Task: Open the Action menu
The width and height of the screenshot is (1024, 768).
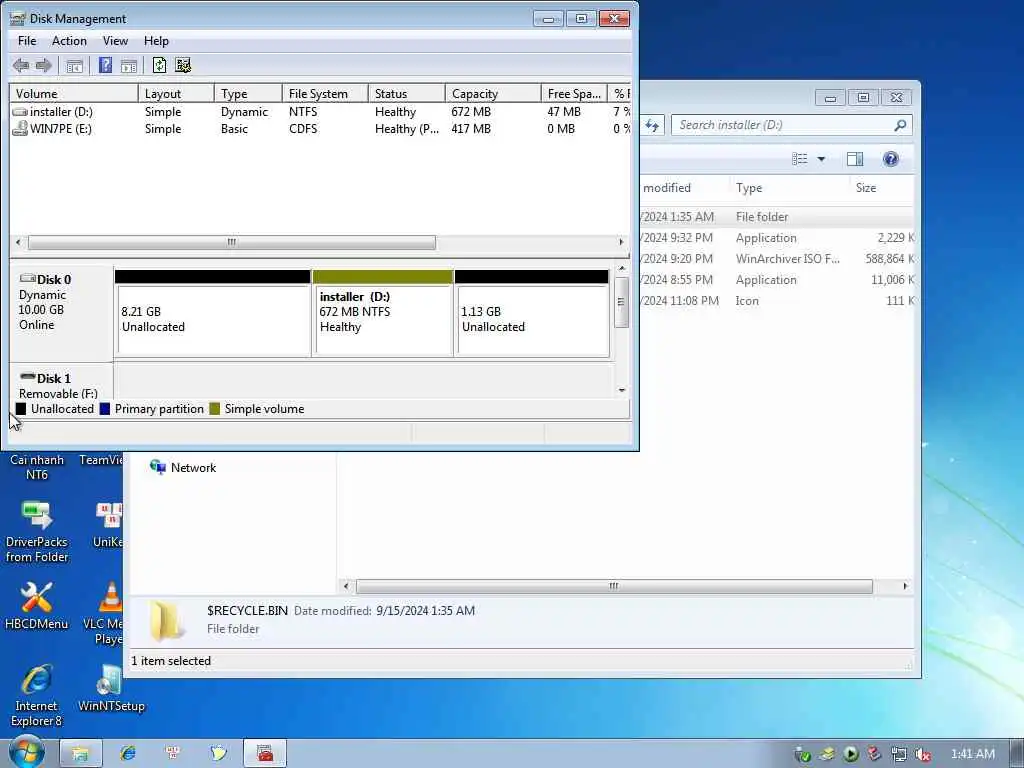Action: [x=69, y=40]
